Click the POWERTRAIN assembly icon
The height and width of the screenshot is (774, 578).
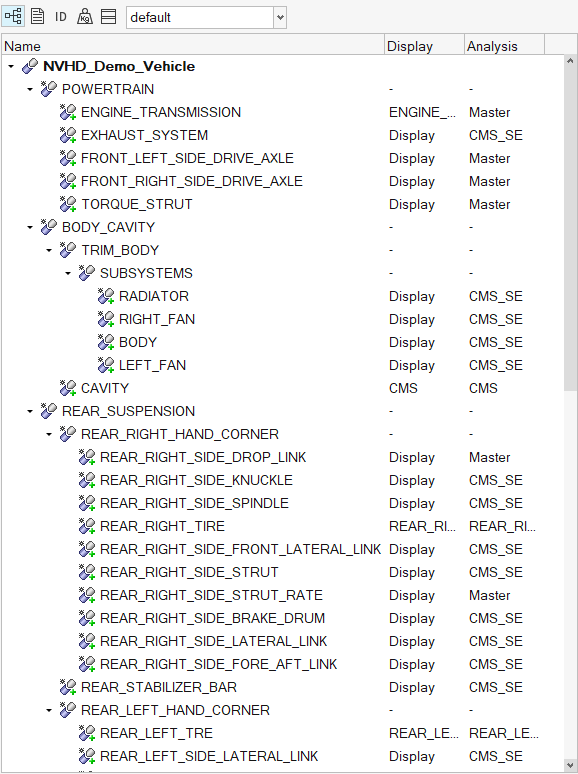click(49, 89)
